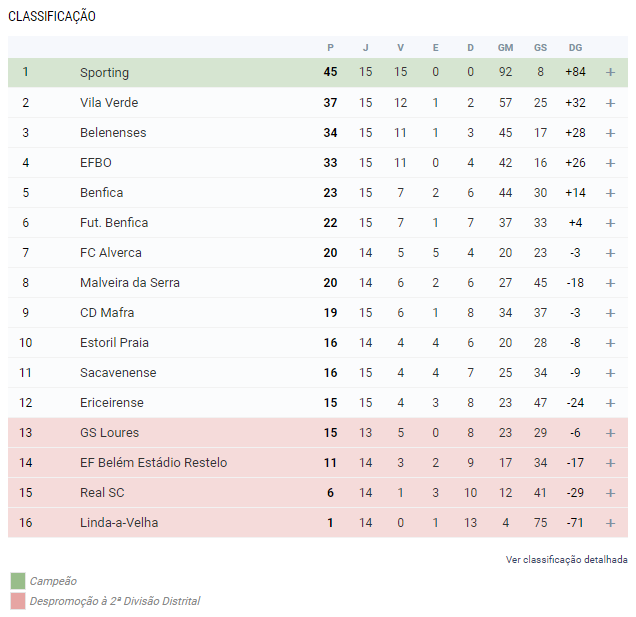This screenshot has width=636, height=617.
Task: Open Ver classificação detalhada link
Action: pyautogui.click(x=566, y=559)
